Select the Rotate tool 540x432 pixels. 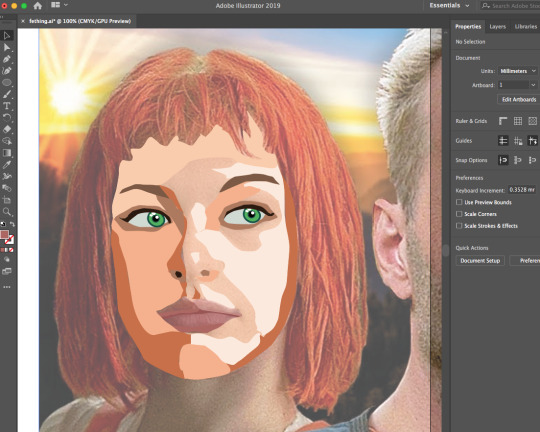pyautogui.click(x=7, y=117)
